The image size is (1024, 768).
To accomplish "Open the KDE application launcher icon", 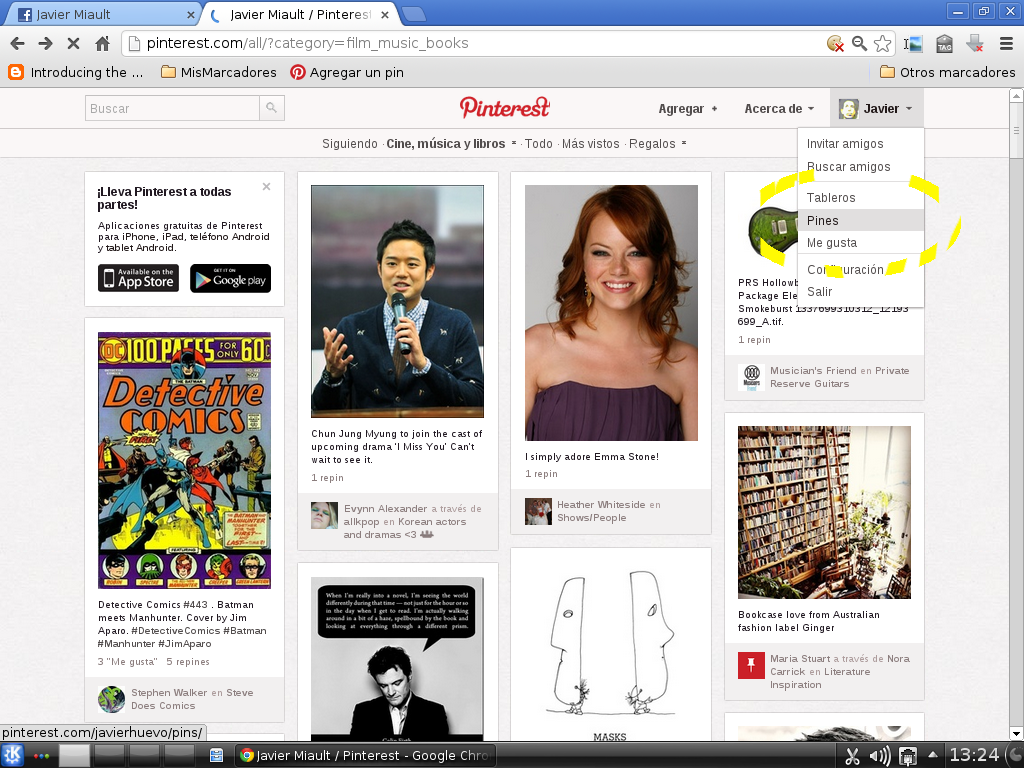I will tap(13, 756).
